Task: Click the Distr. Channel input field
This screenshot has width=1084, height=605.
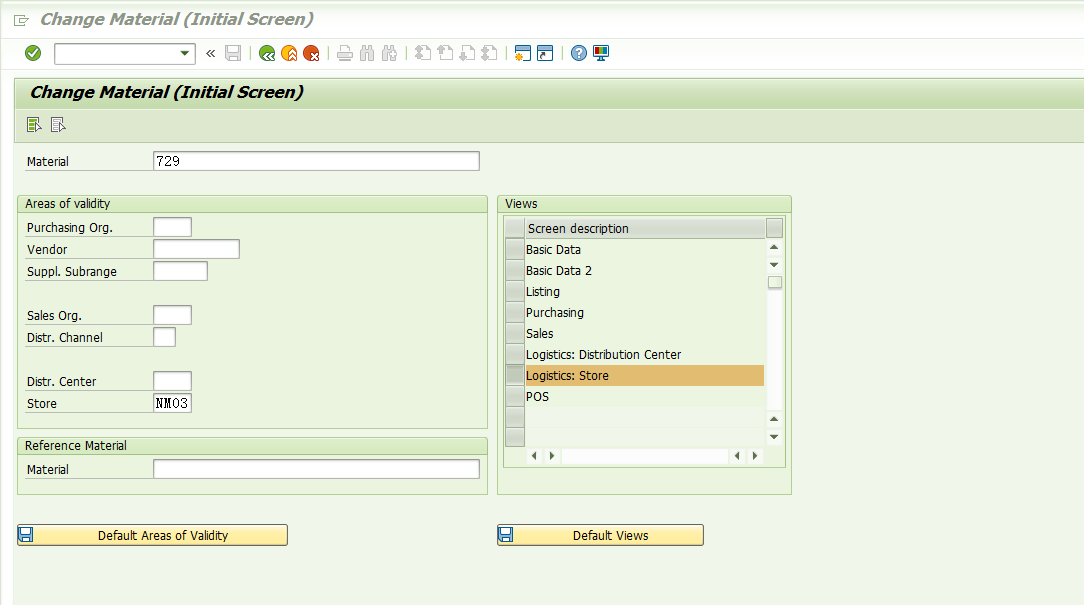Action: point(165,337)
